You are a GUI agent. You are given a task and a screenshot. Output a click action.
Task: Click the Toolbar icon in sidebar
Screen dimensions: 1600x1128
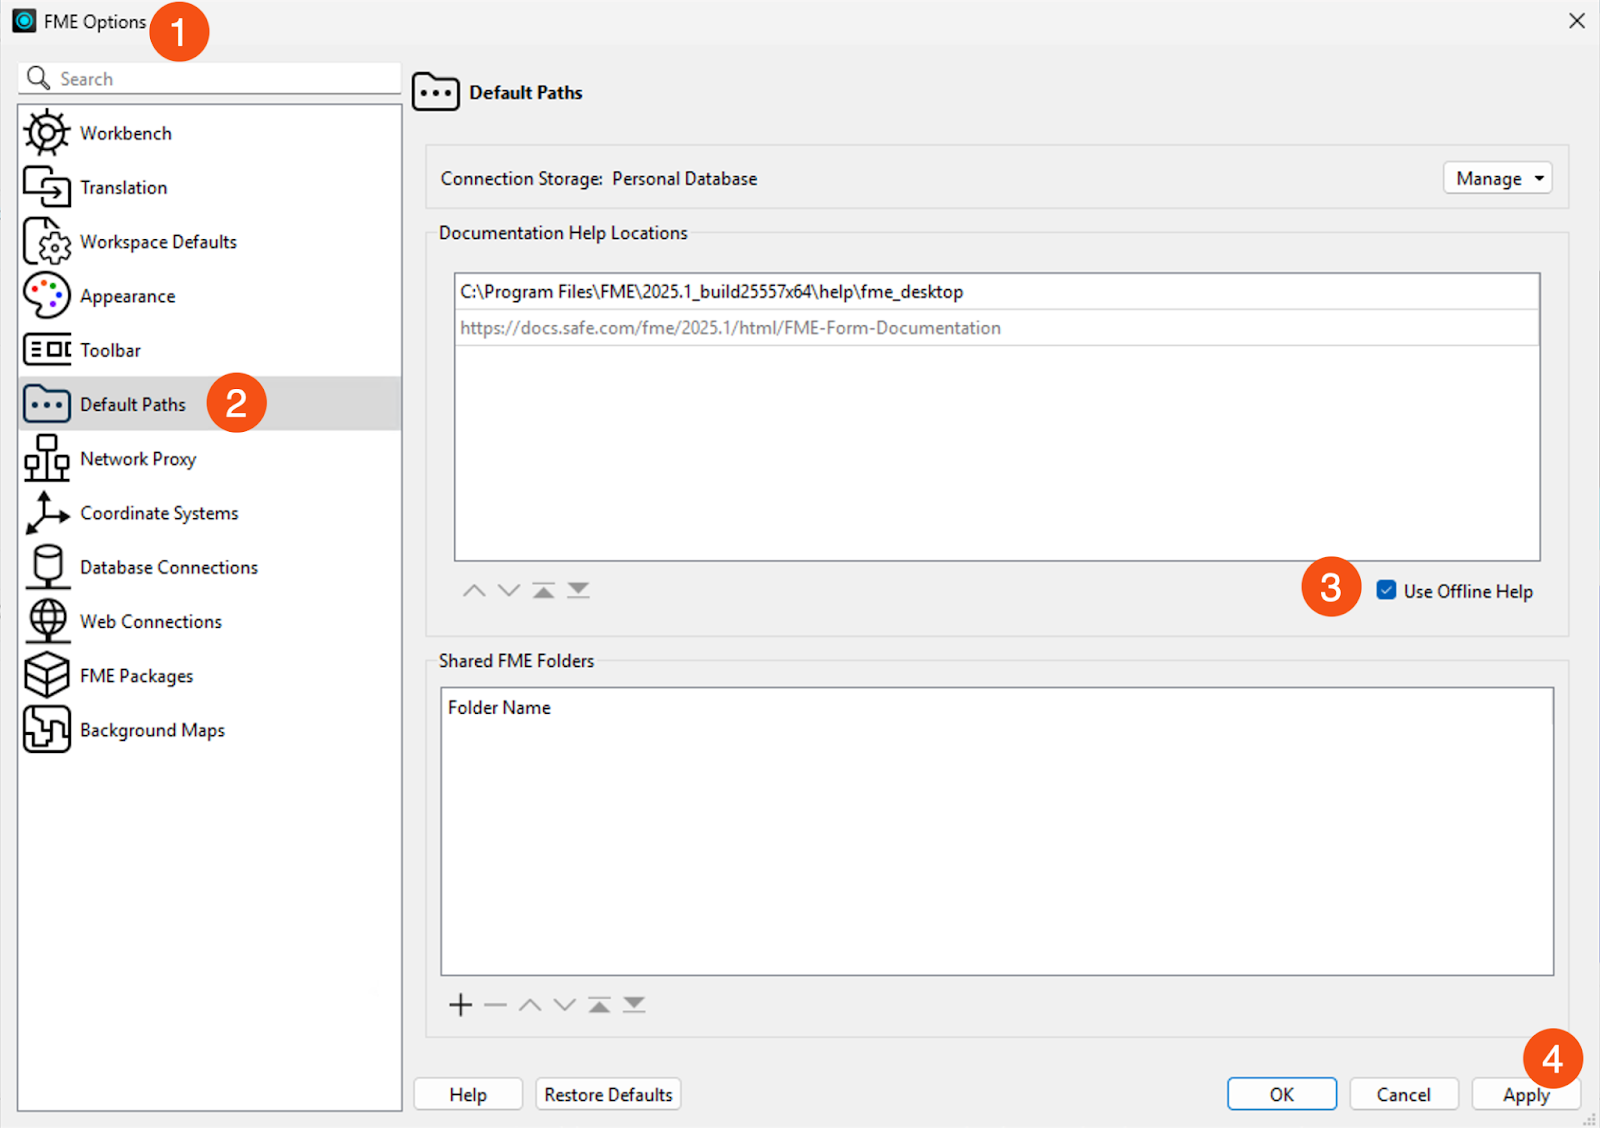pos(47,350)
